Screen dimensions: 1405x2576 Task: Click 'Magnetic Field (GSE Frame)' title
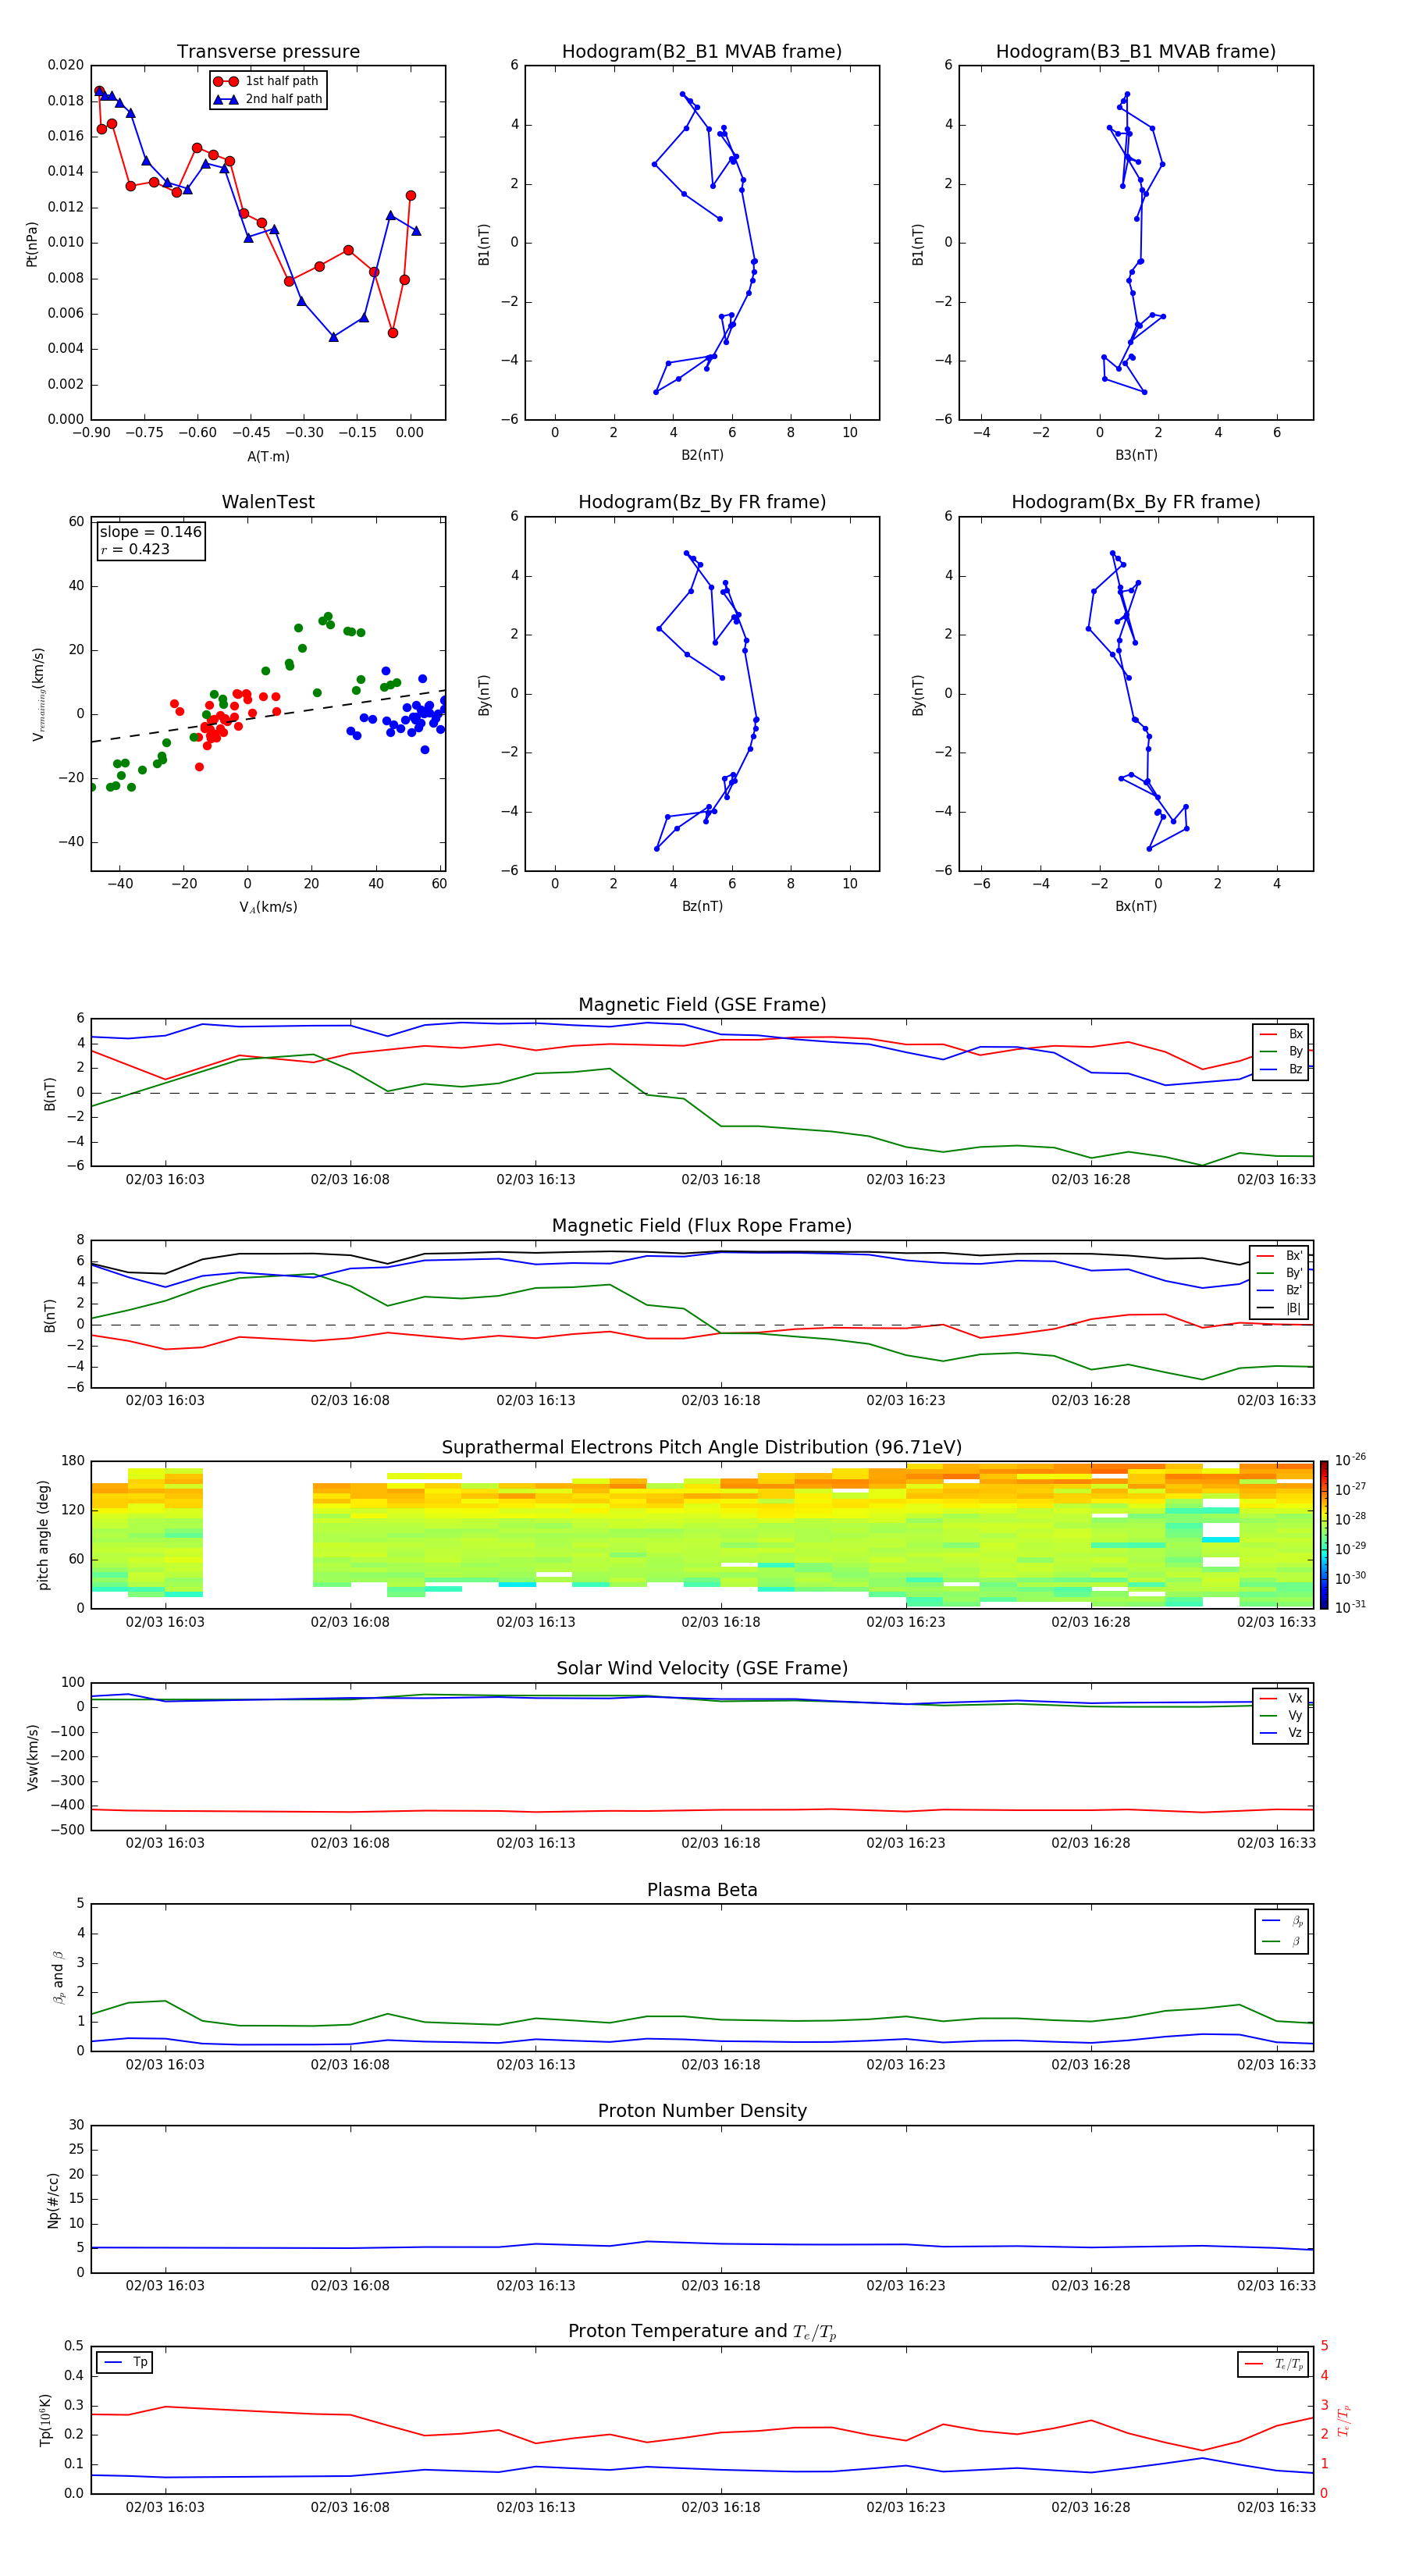pos(702,1005)
